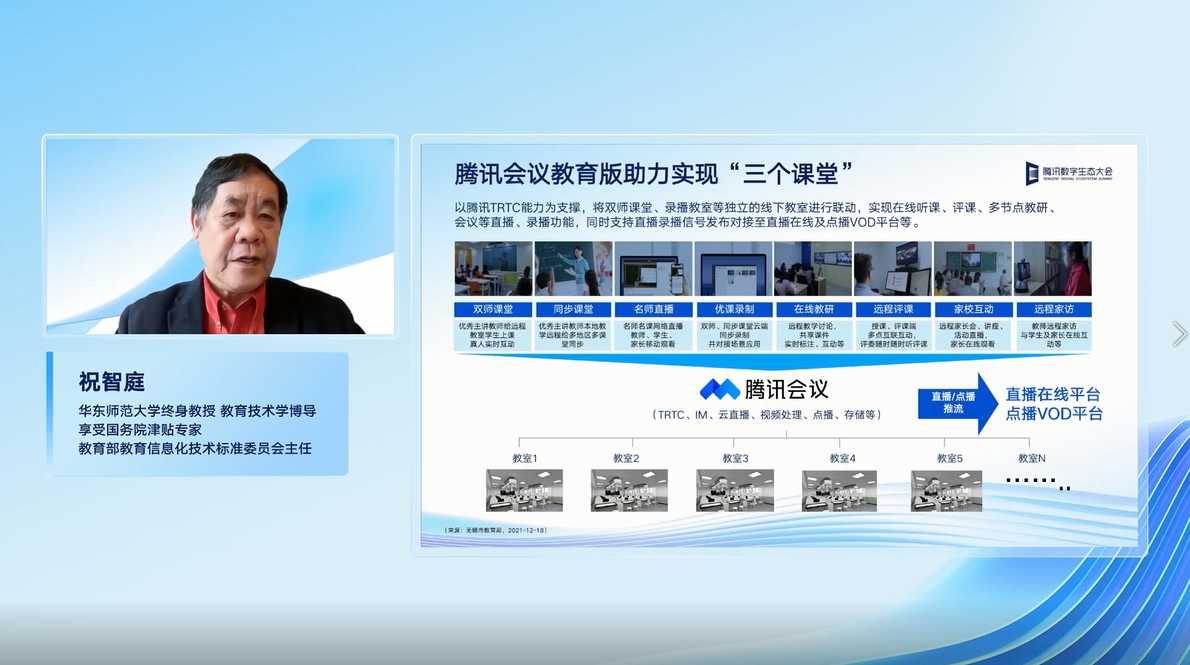Click the Tencent Meeting logo icon
Image resolution: width=1190 pixels, height=665 pixels.
(x=719, y=389)
